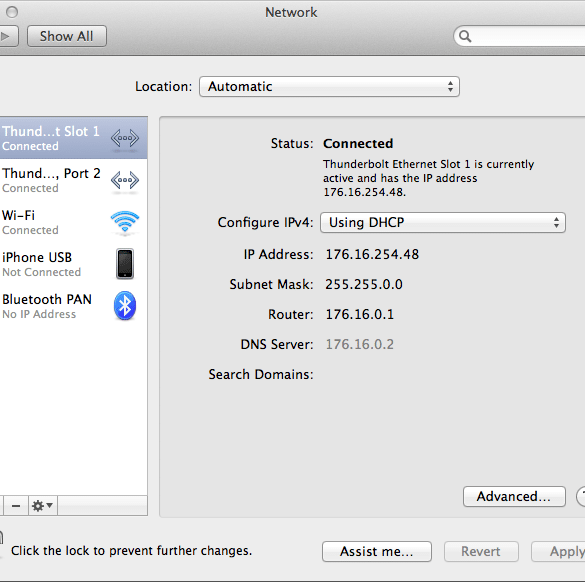This screenshot has width=585, height=582.
Task: Remove service with minus button
Action: 16,506
